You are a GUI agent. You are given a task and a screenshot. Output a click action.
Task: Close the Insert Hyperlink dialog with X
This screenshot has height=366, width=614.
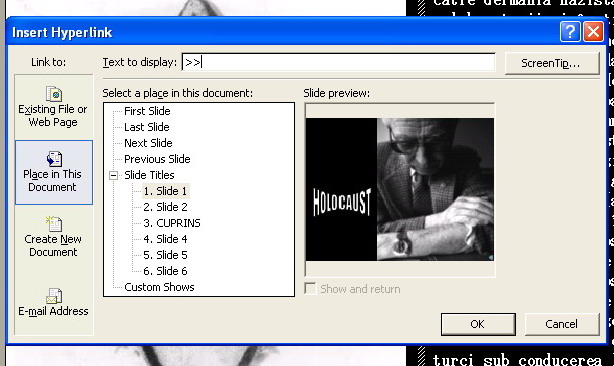click(x=593, y=32)
